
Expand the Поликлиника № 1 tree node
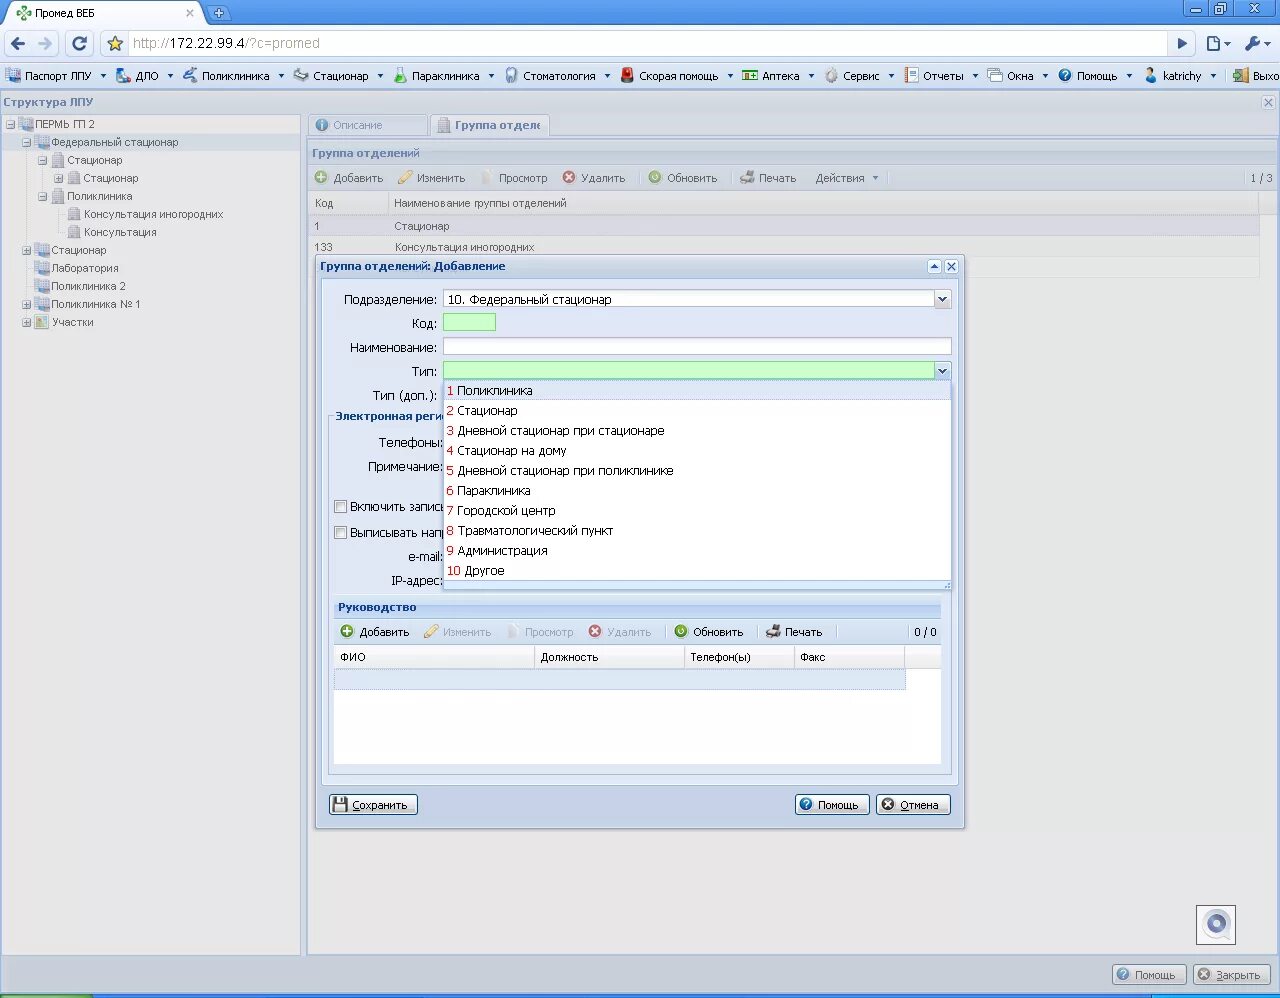pyautogui.click(x=26, y=304)
